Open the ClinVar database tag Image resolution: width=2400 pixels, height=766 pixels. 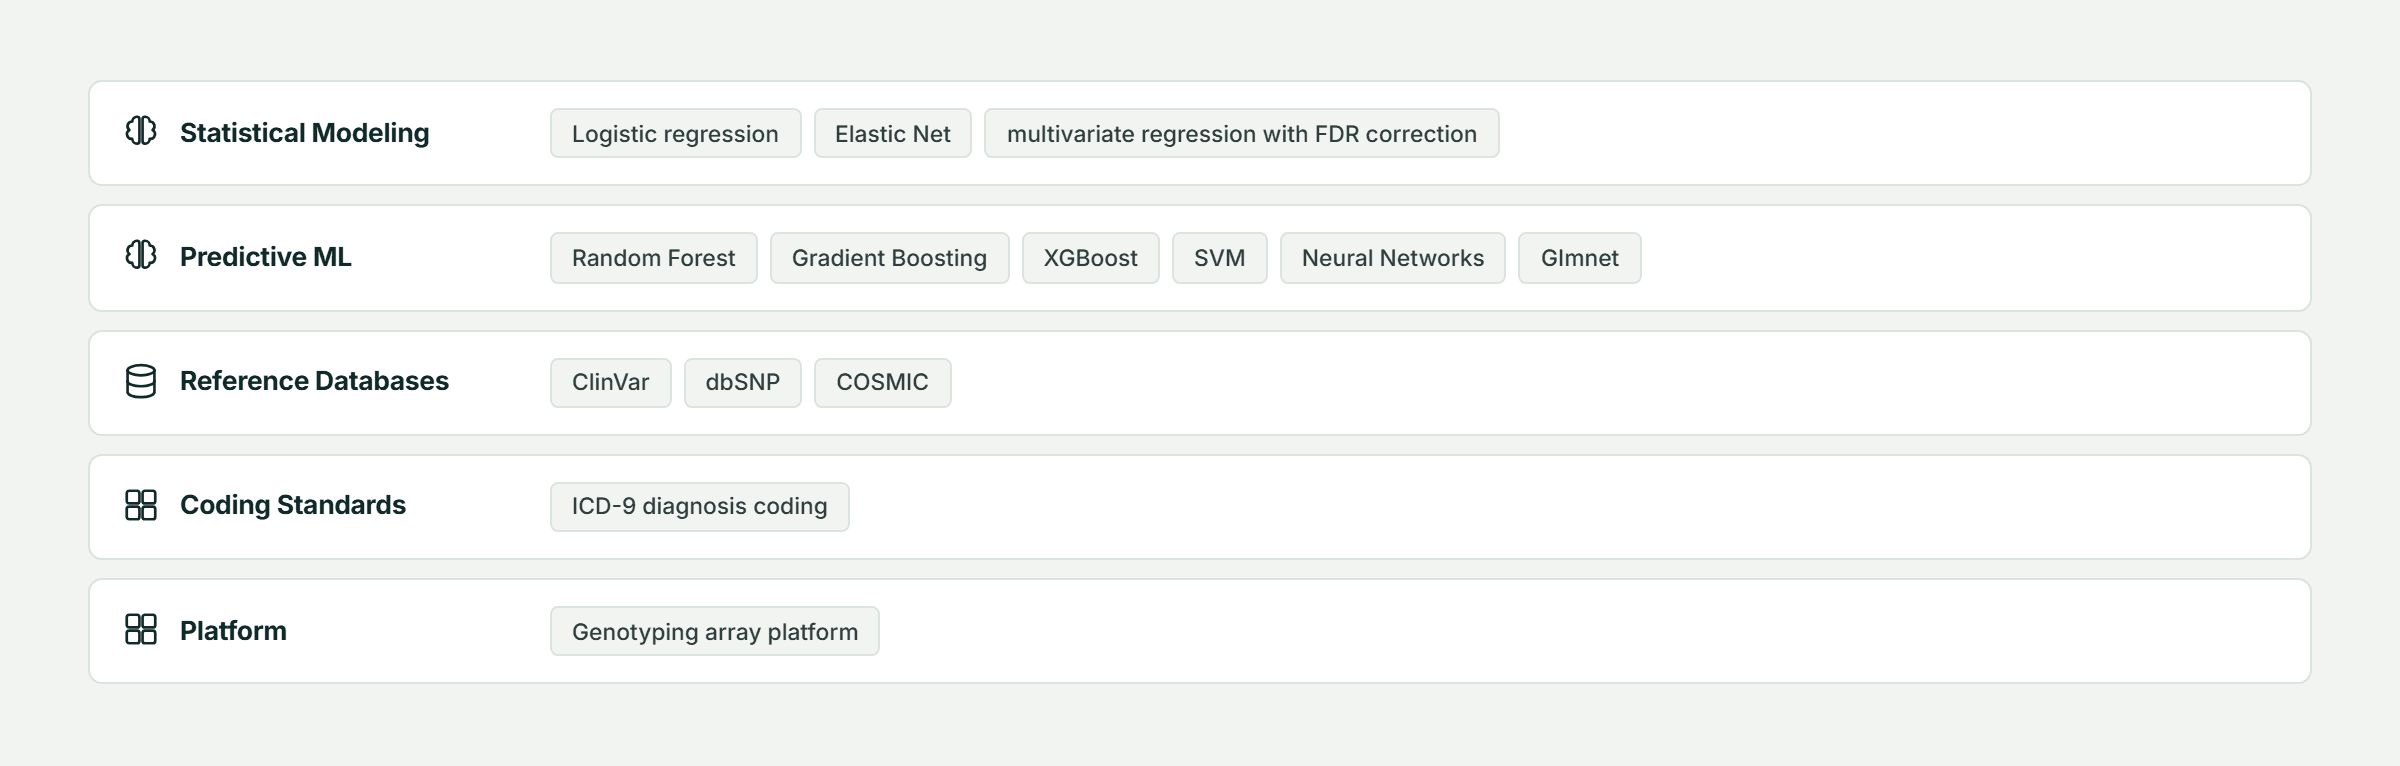click(610, 382)
